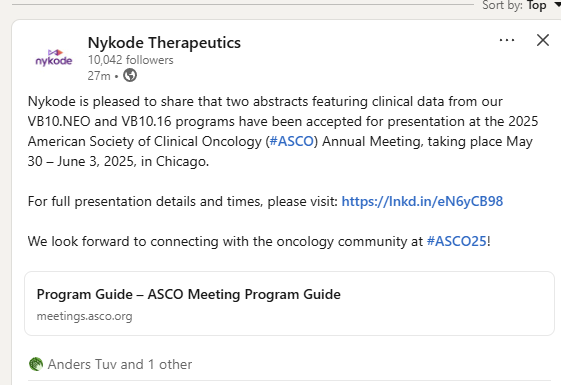The height and width of the screenshot is (385, 561).
Task: Click the post paragraph about VB10.NEO abstracts
Action: (x=283, y=131)
